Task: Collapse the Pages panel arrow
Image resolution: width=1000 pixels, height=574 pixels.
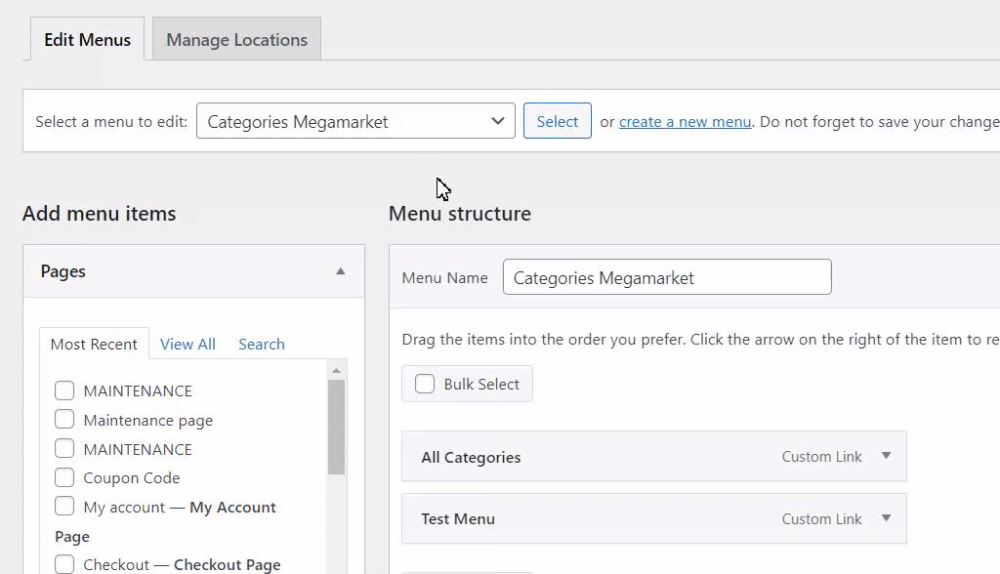Action: coord(340,272)
